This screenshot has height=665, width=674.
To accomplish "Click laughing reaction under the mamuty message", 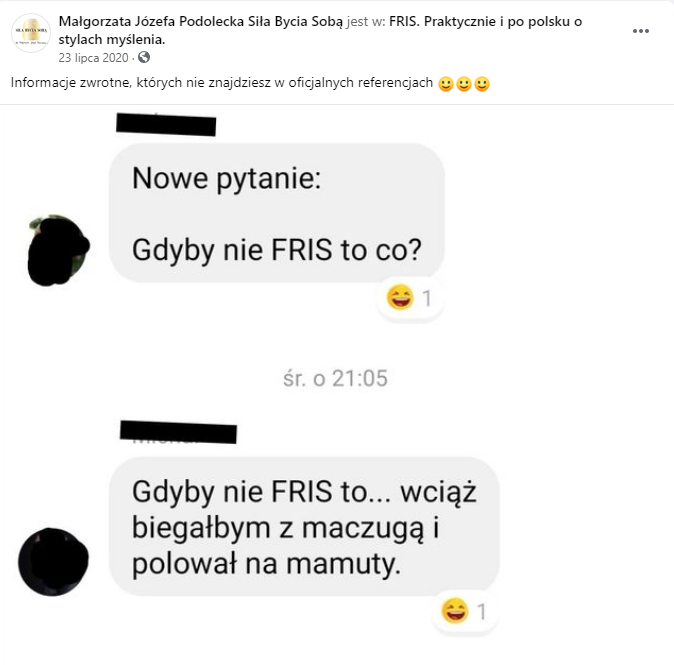I will tap(455, 610).
